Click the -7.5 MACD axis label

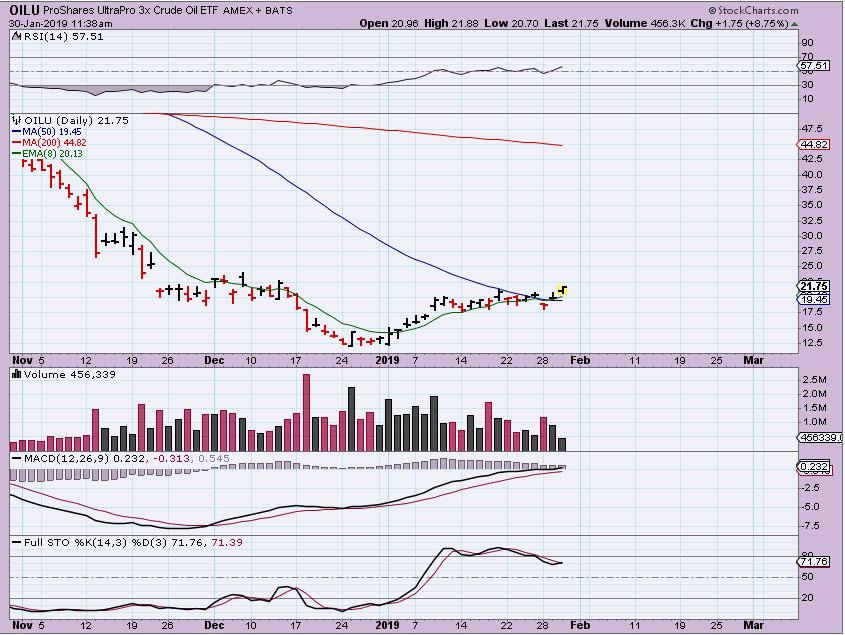pyautogui.click(x=811, y=526)
